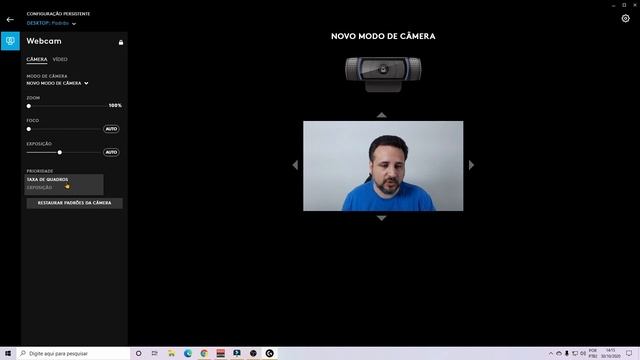The height and width of the screenshot is (360, 640).
Task: Adjust the FOCO slider handle
Action: point(29,129)
